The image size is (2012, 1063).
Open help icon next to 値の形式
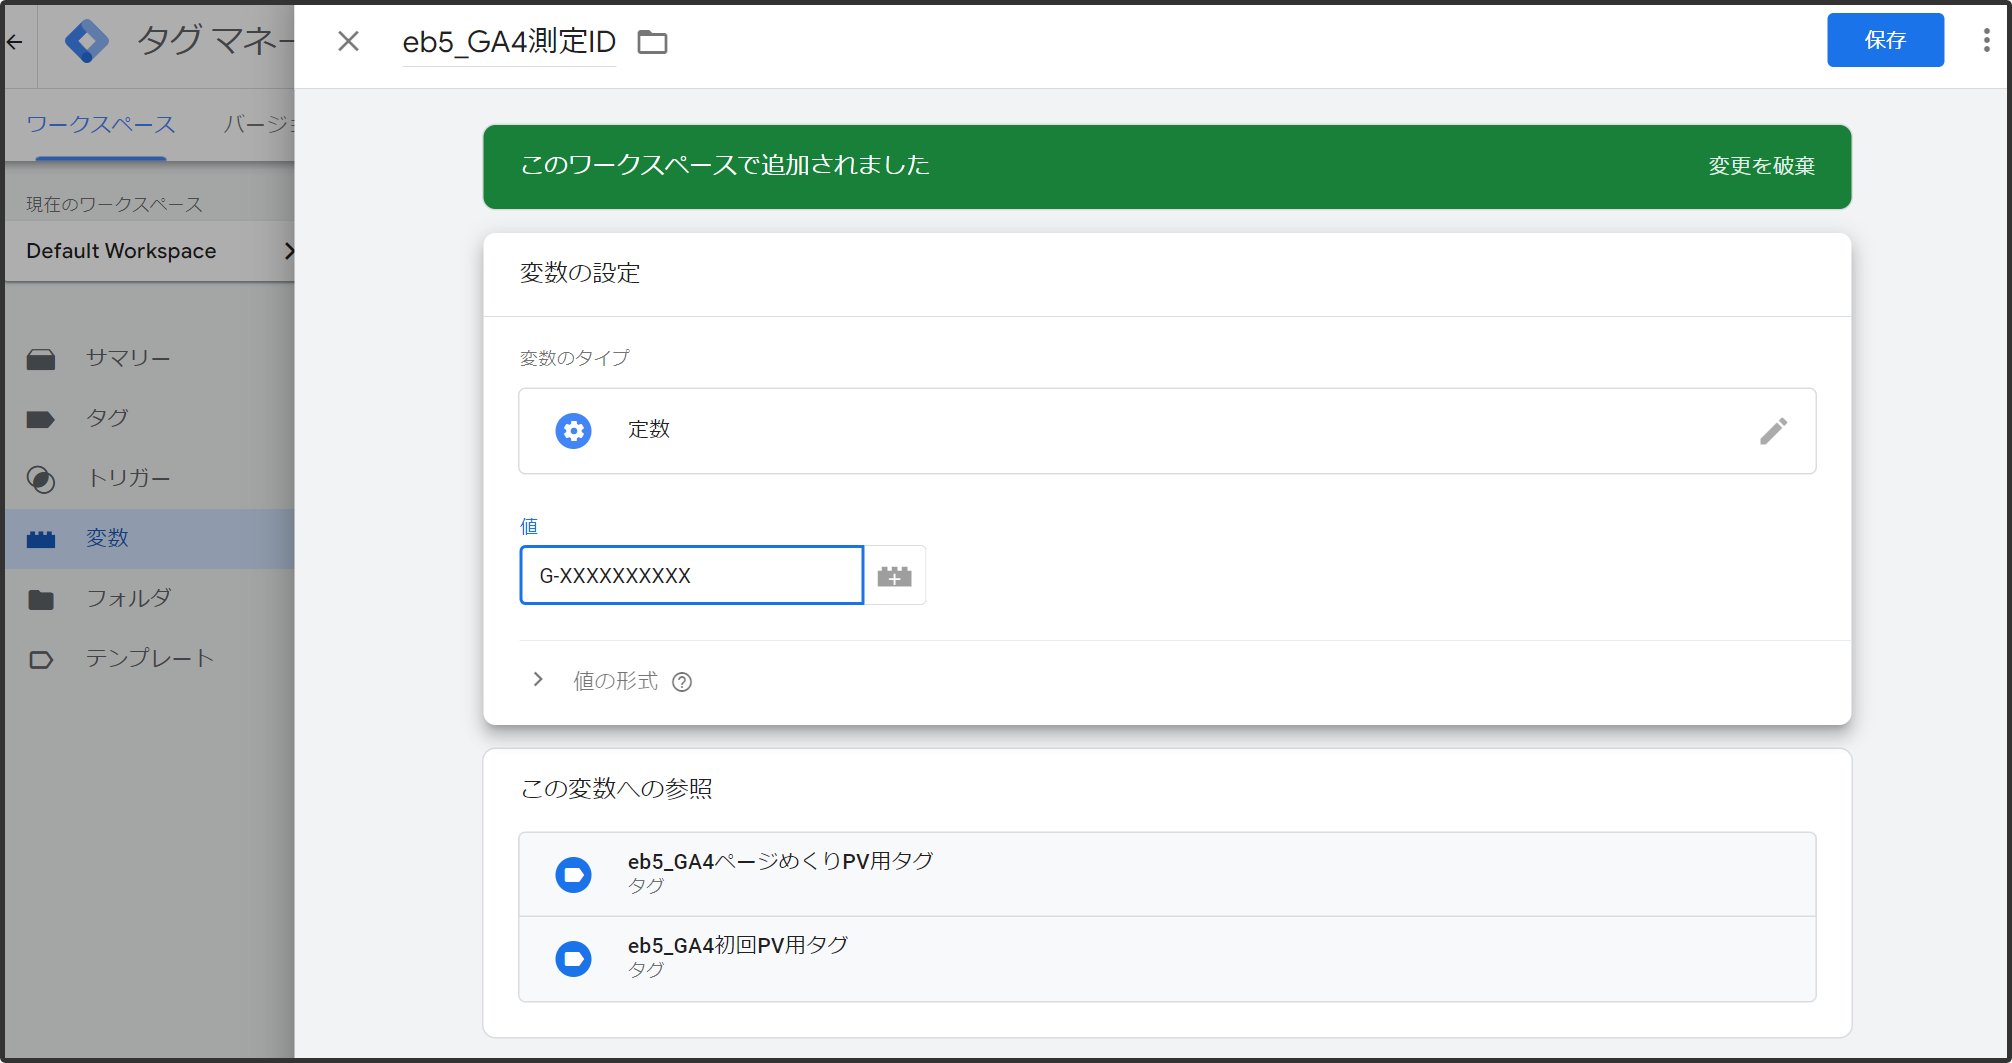click(x=682, y=682)
